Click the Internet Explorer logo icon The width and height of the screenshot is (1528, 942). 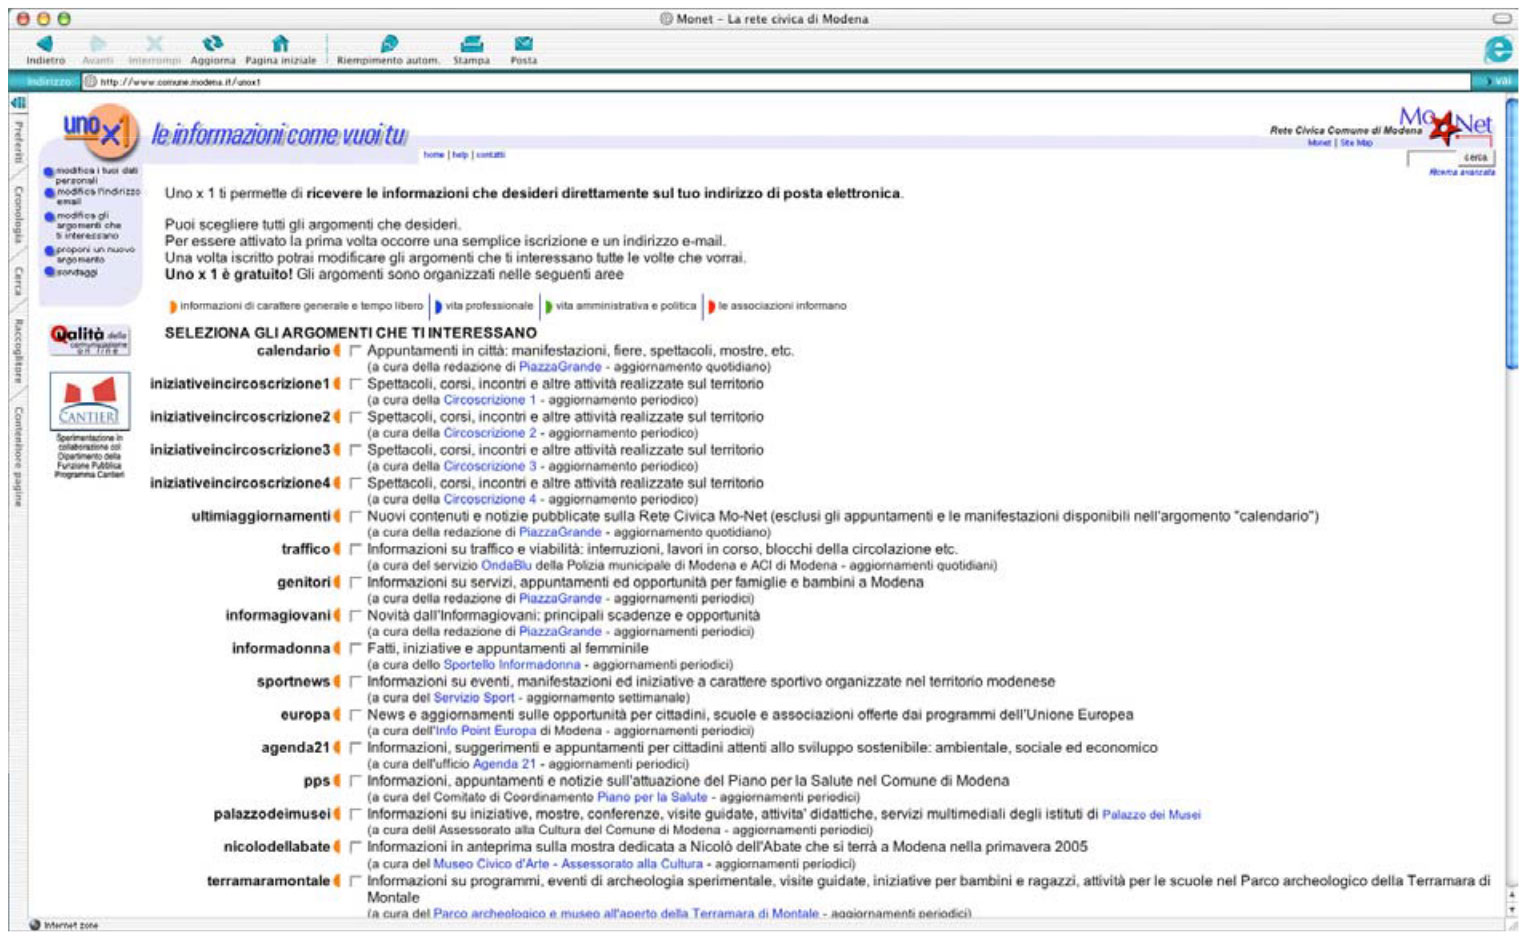tap(1497, 49)
